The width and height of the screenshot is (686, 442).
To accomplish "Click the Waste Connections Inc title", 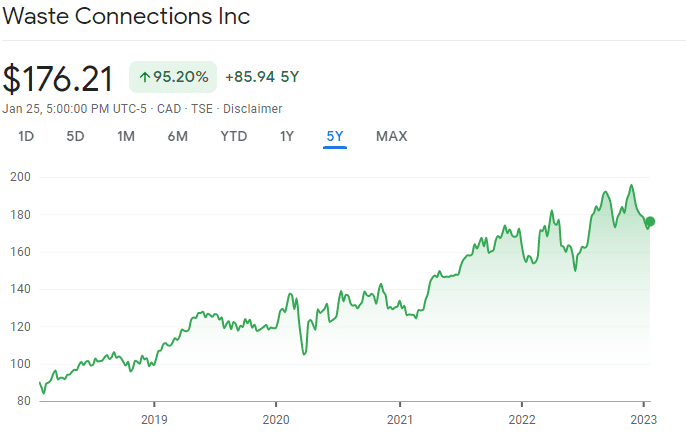I will pyautogui.click(x=125, y=17).
